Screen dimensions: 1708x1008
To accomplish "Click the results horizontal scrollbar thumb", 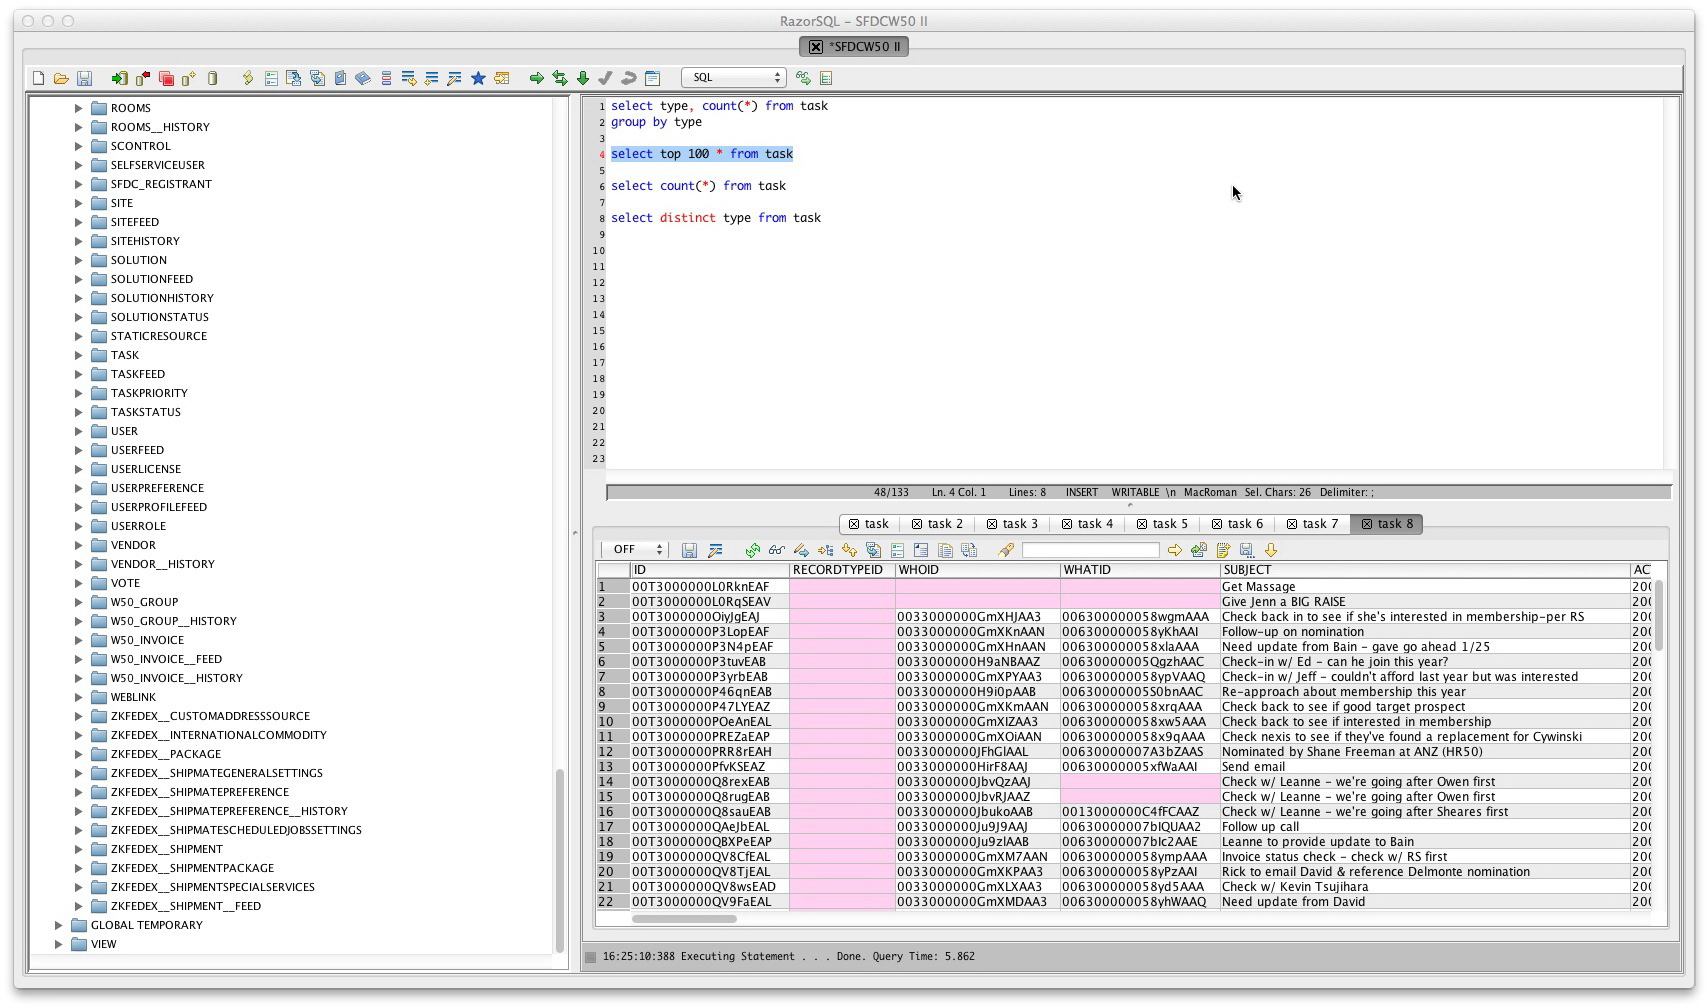I will pyautogui.click(x=684, y=918).
